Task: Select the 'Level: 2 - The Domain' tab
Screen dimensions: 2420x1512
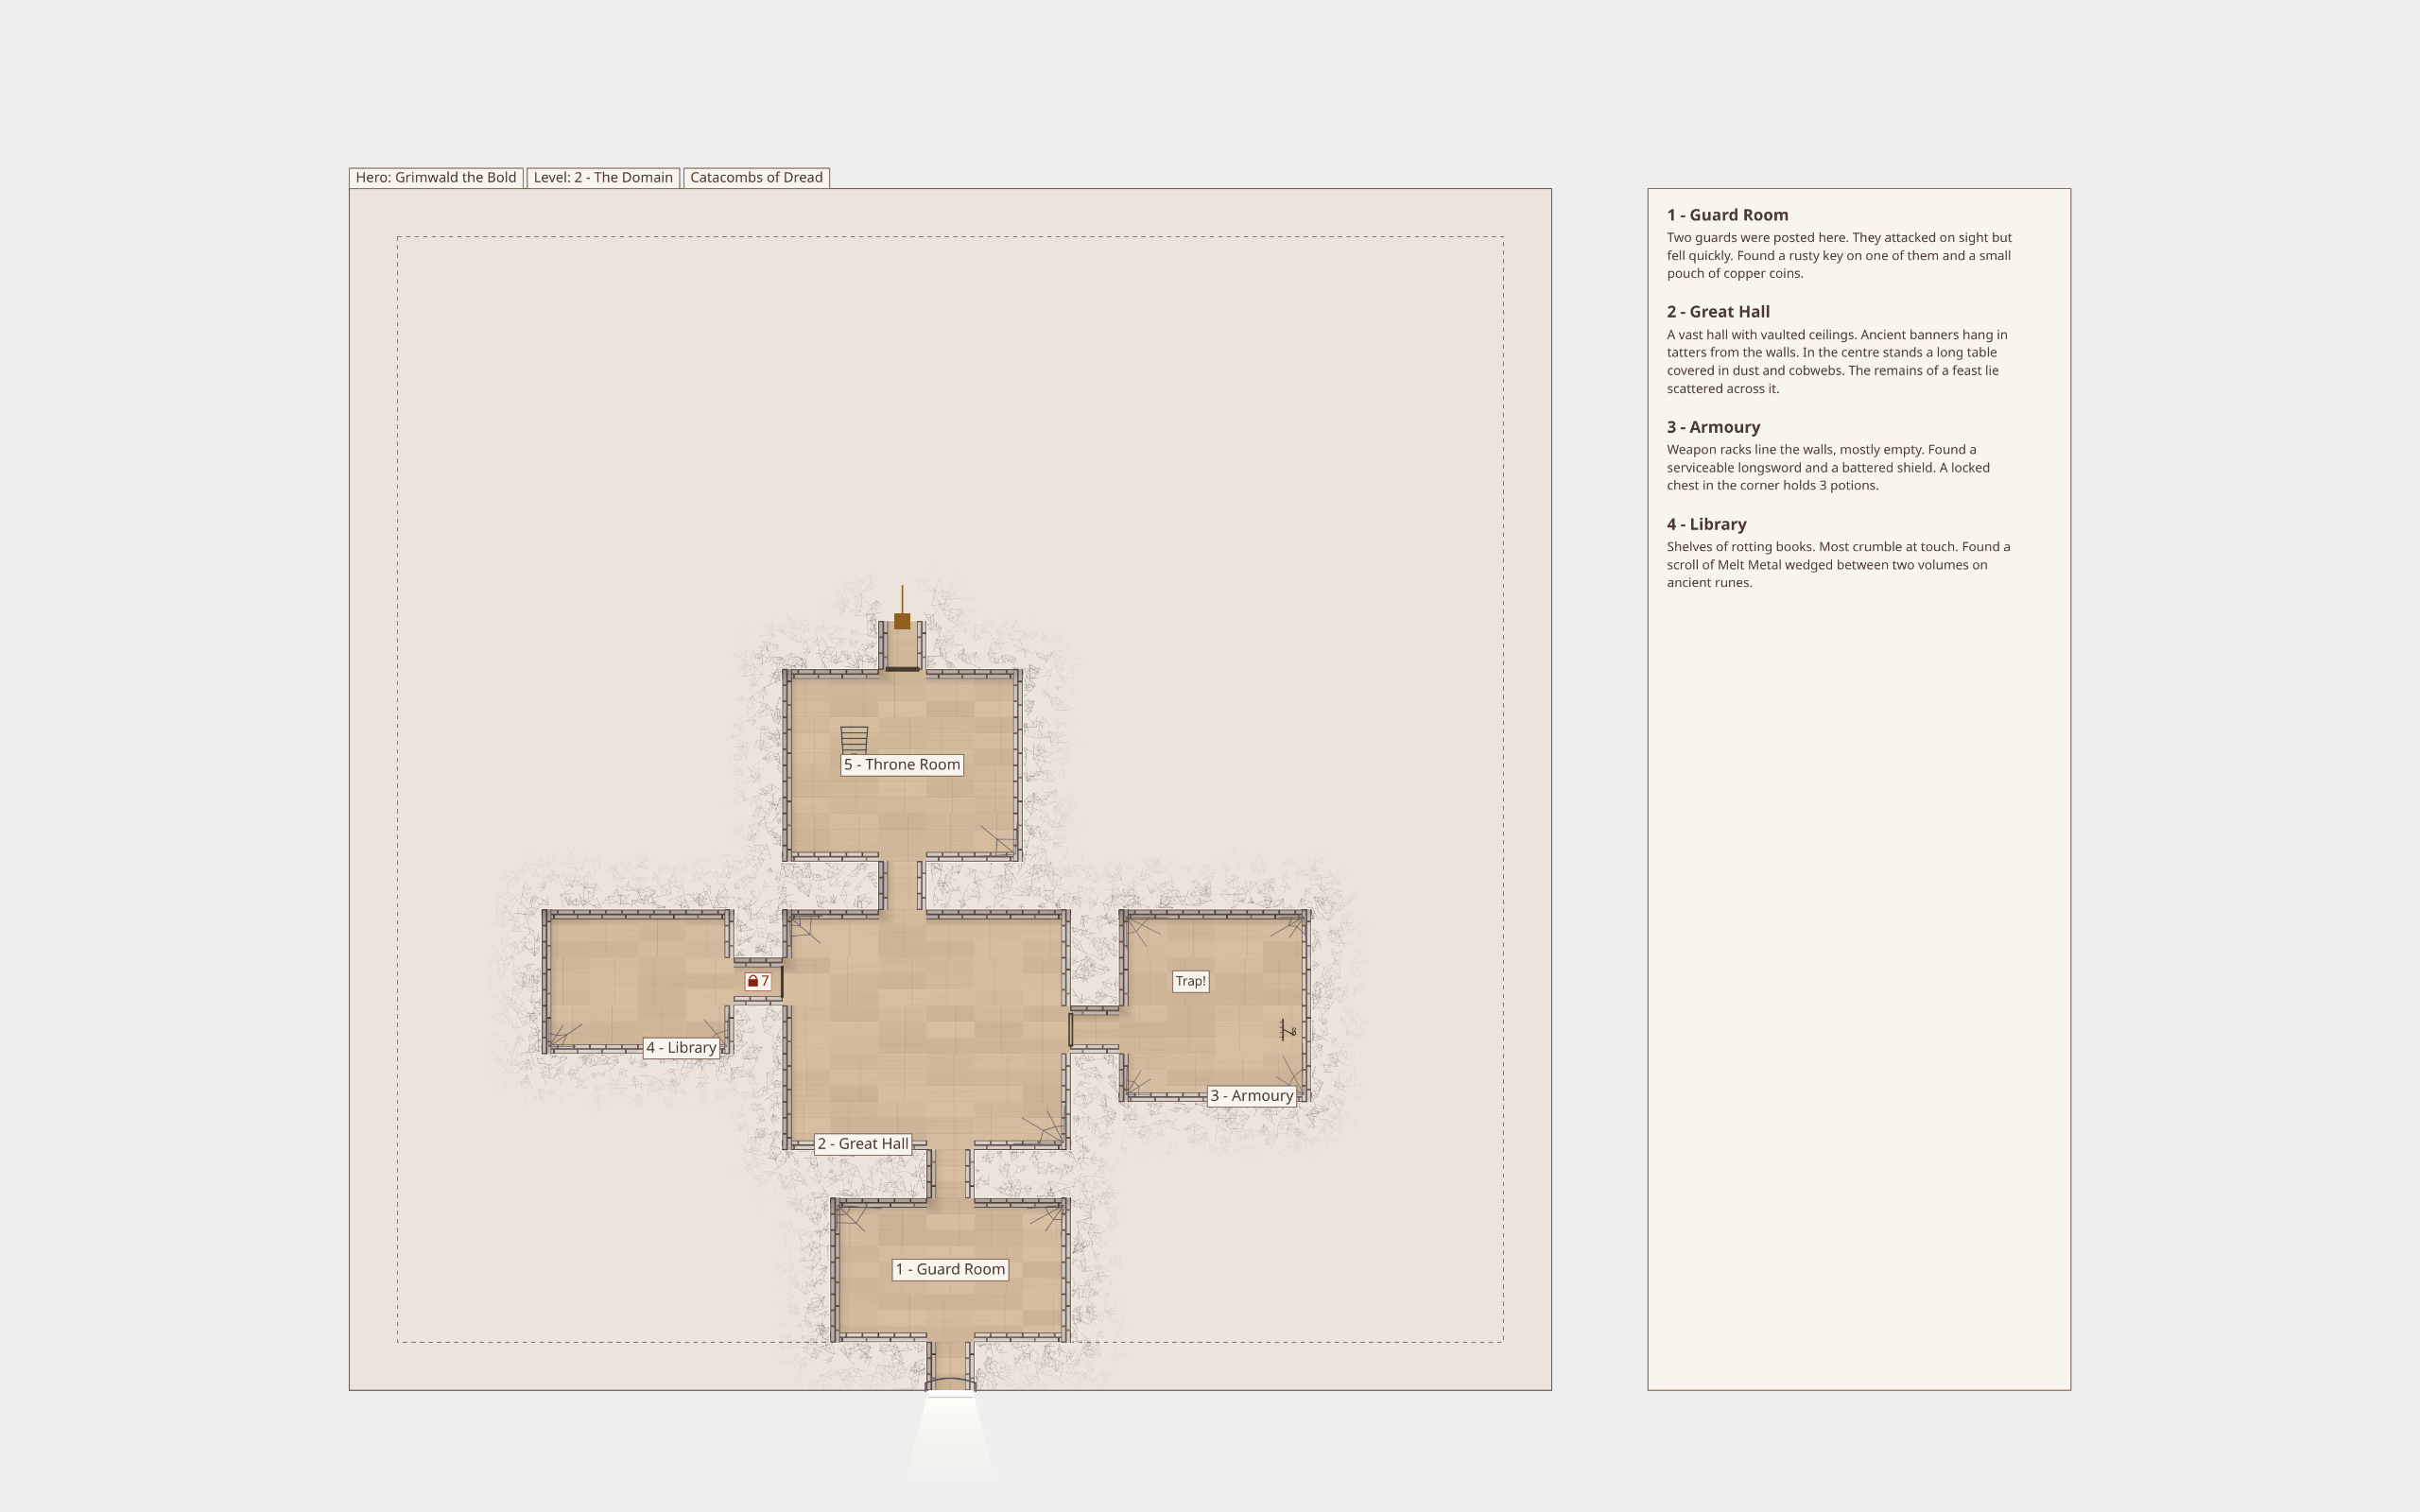Action: click(x=603, y=178)
